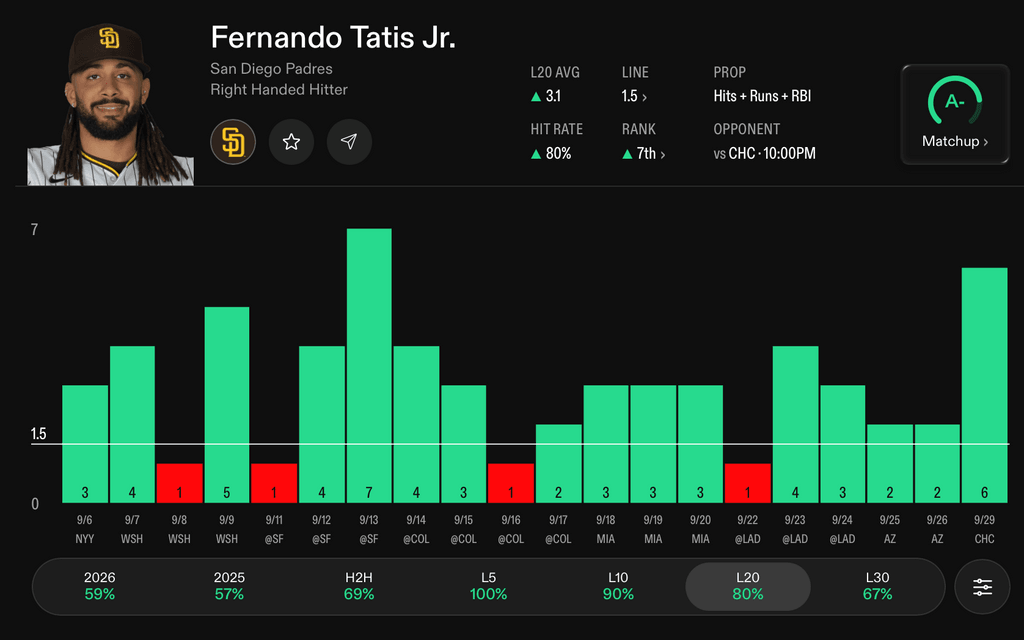
Task: Select the 2026 59% tab
Action: click(99, 586)
